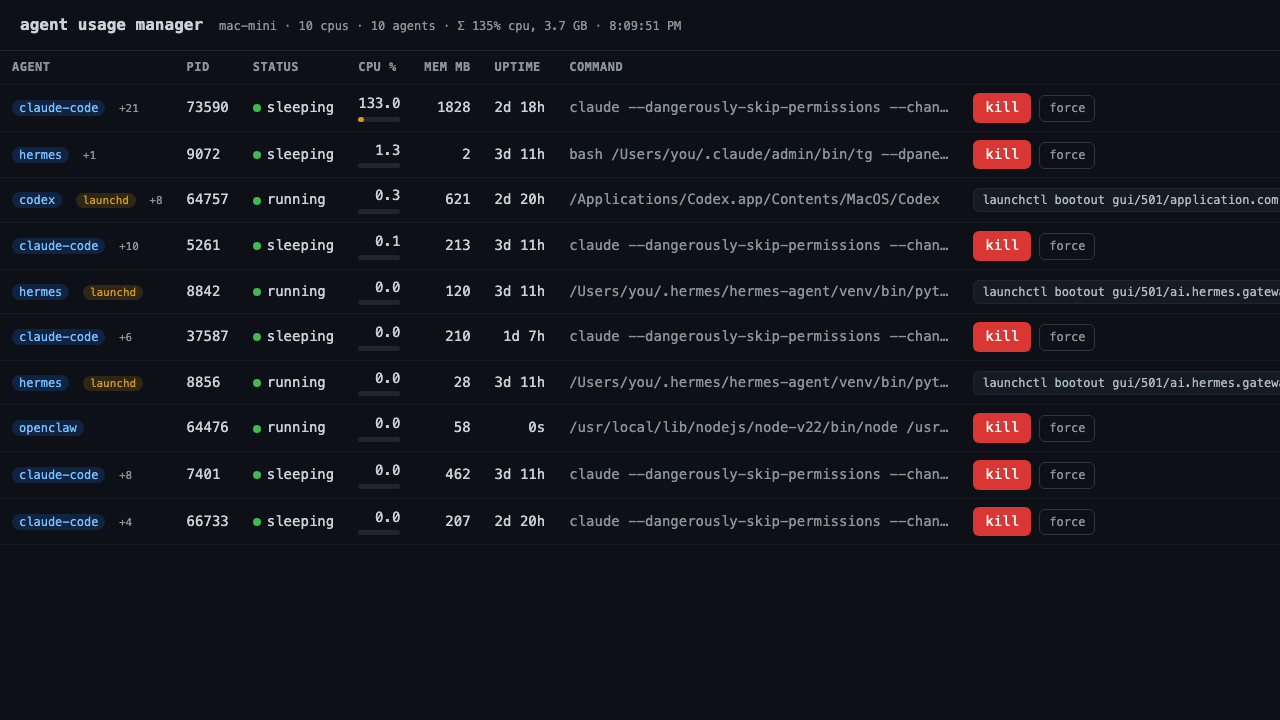Sort by the CPU % column header
Viewport: 1280px width, 720px height.
tap(377, 67)
